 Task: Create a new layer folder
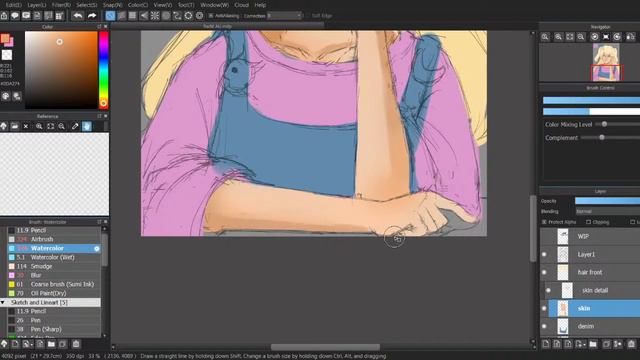[593, 344]
